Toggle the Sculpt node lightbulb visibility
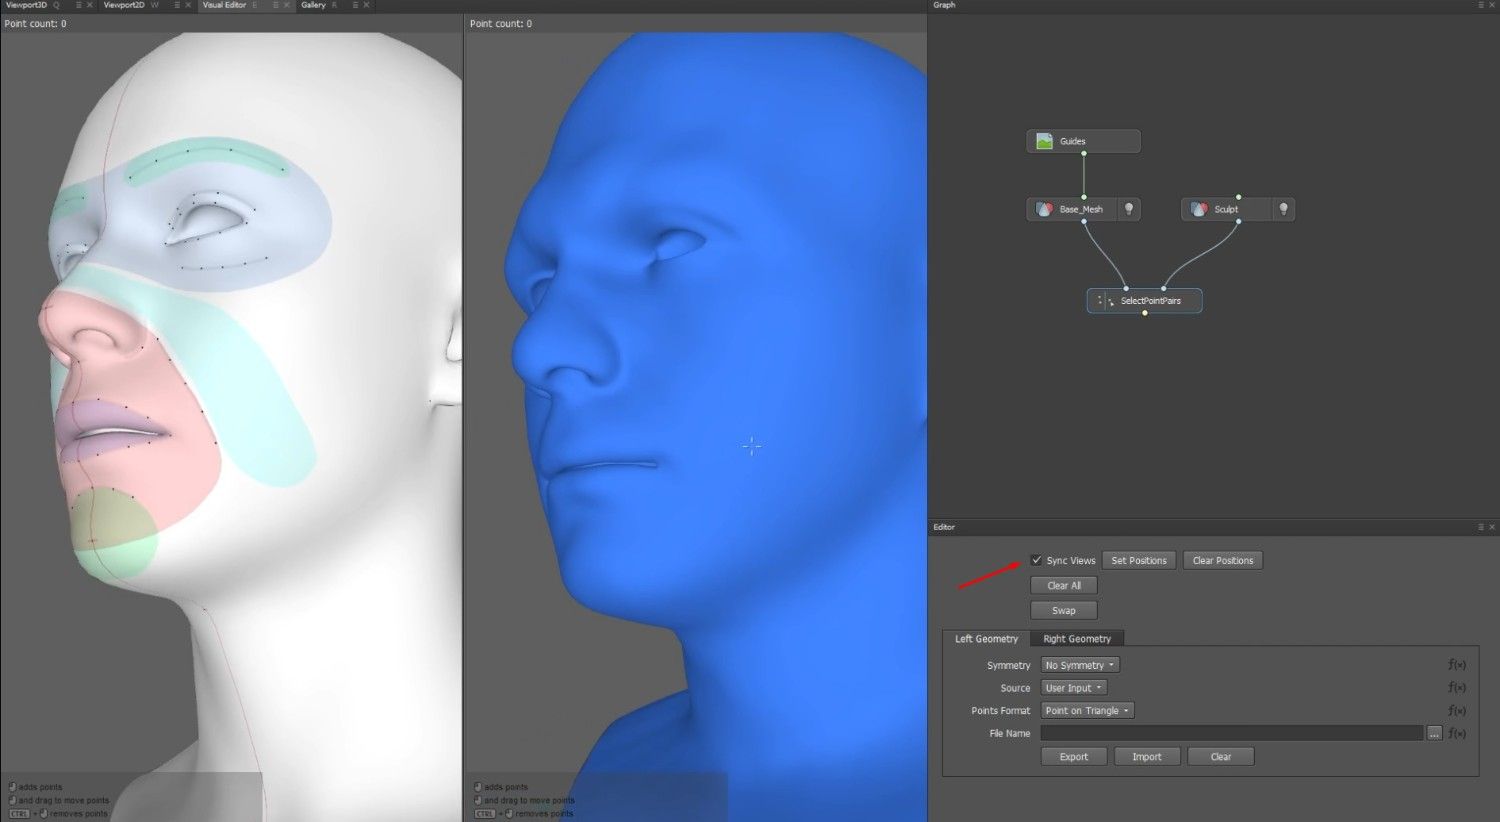1500x822 pixels. 1284,209
